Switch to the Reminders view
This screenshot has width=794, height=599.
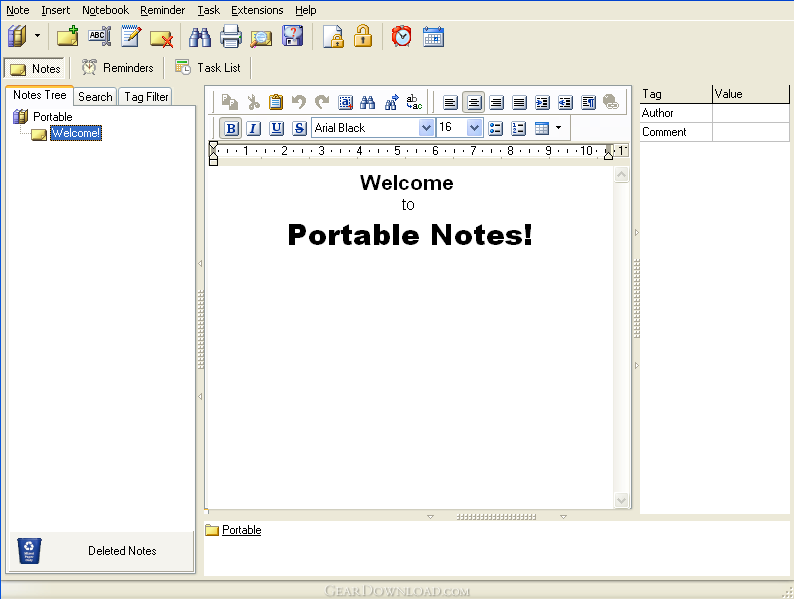tap(117, 68)
